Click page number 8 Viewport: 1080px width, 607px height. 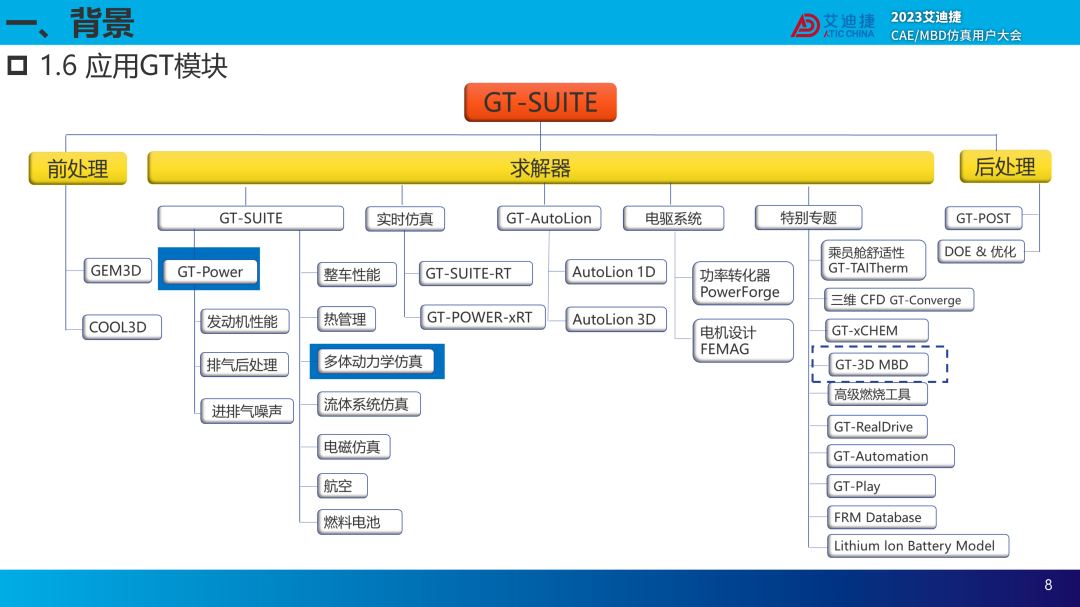[1048, 585]
